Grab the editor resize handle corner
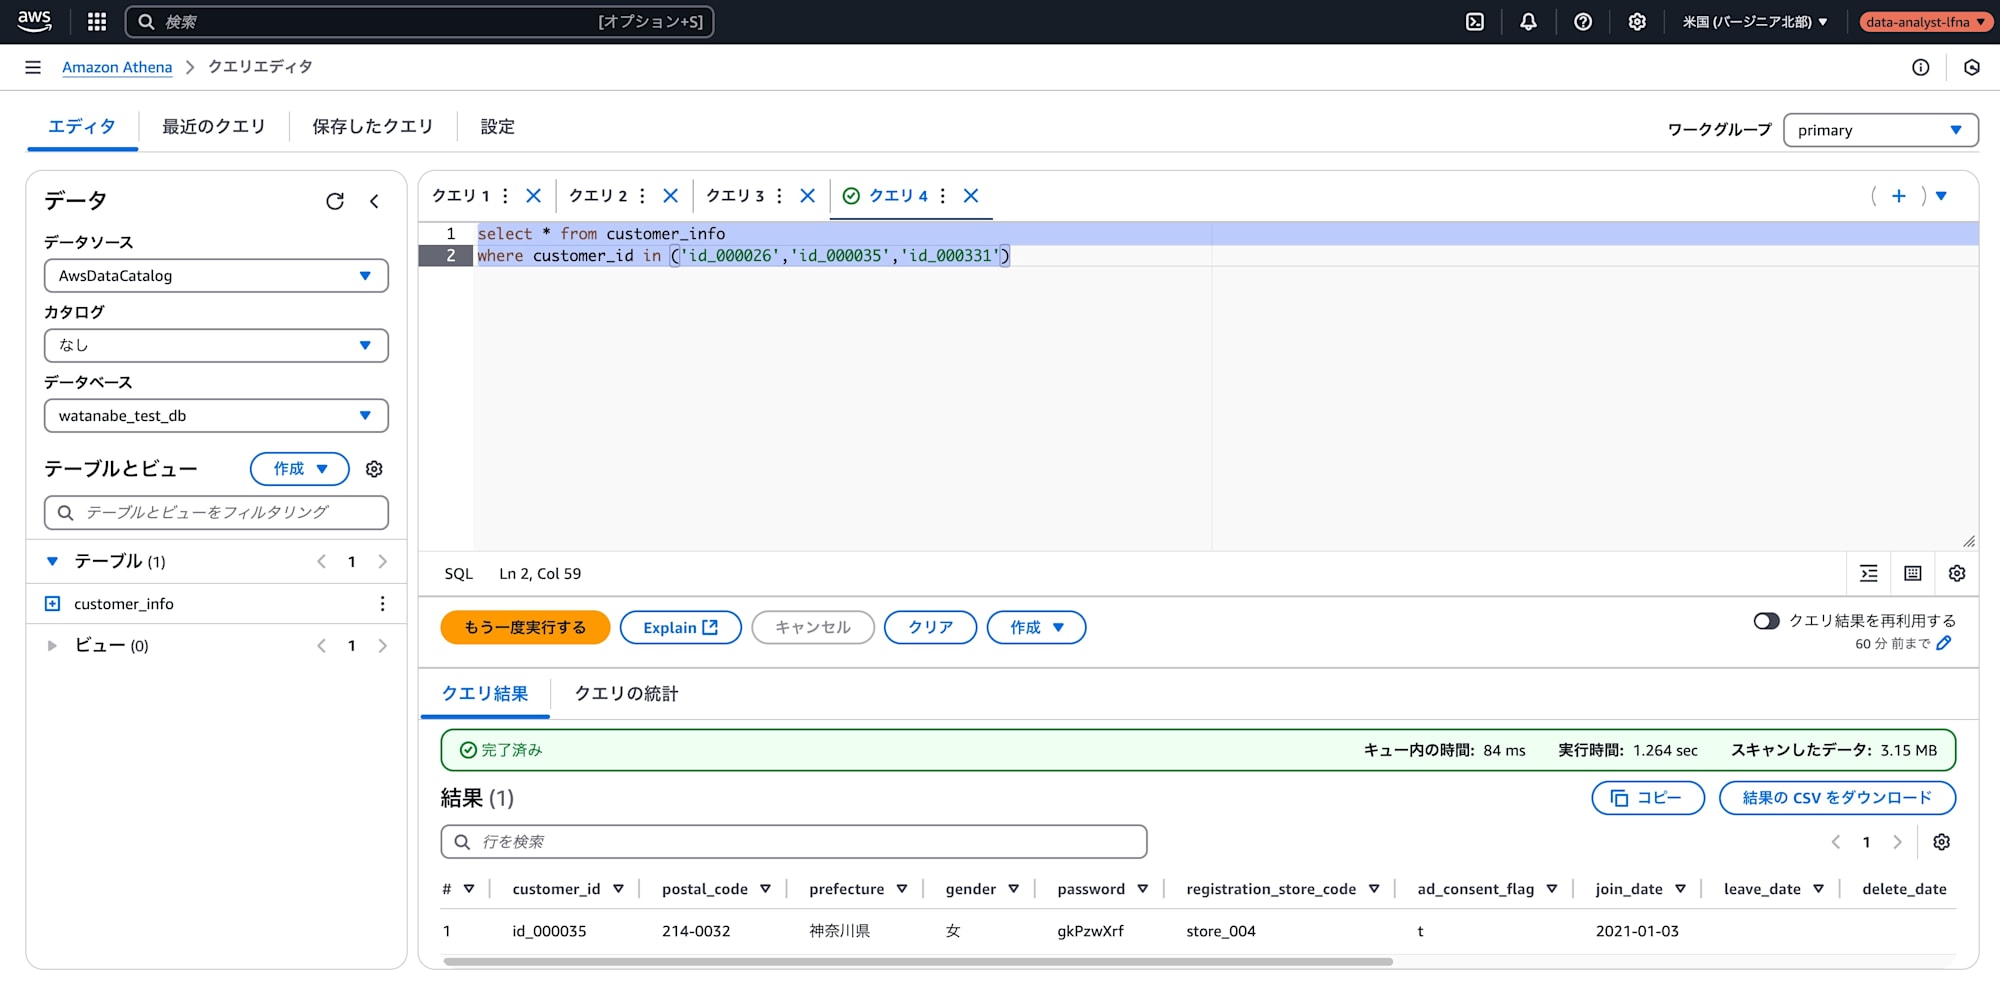Screen dimensions: 2000x1006 [1968, 541]
